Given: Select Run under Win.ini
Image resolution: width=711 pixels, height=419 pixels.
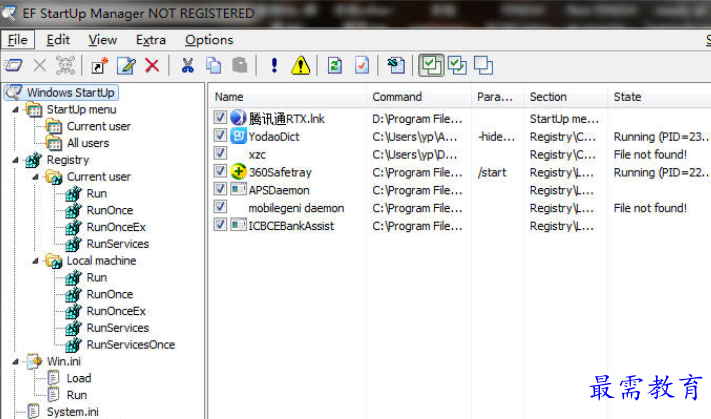Looking at the screenshot, I should point(77,395).
